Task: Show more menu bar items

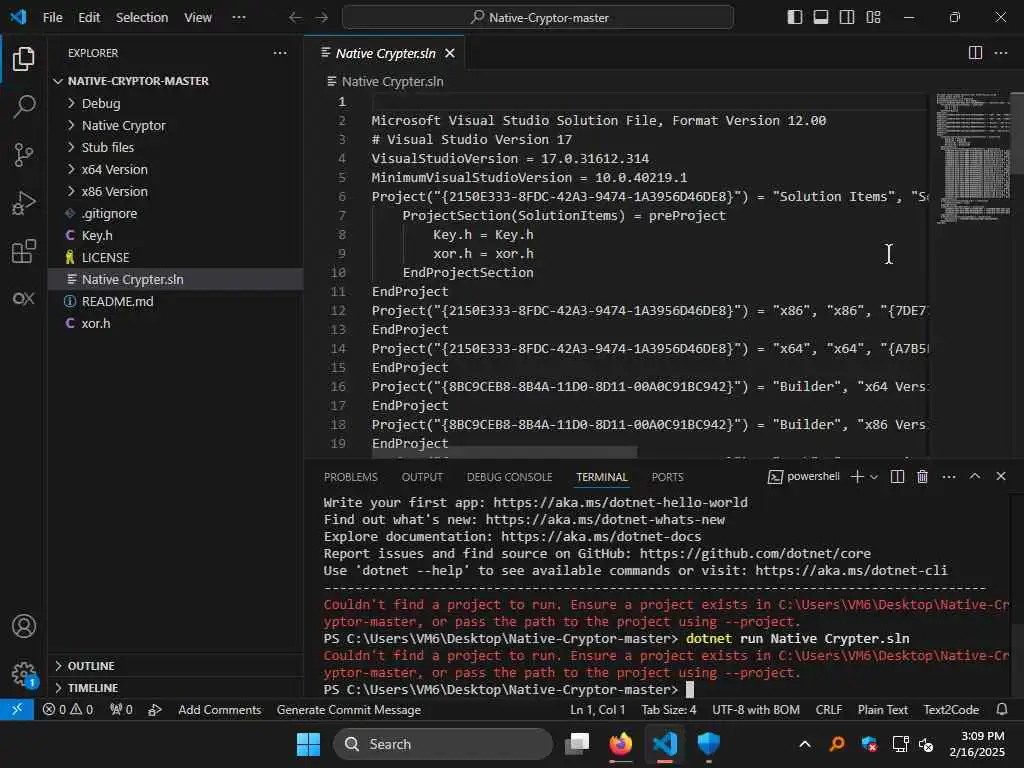Action: pyautogui.click(x=239, y=18)
